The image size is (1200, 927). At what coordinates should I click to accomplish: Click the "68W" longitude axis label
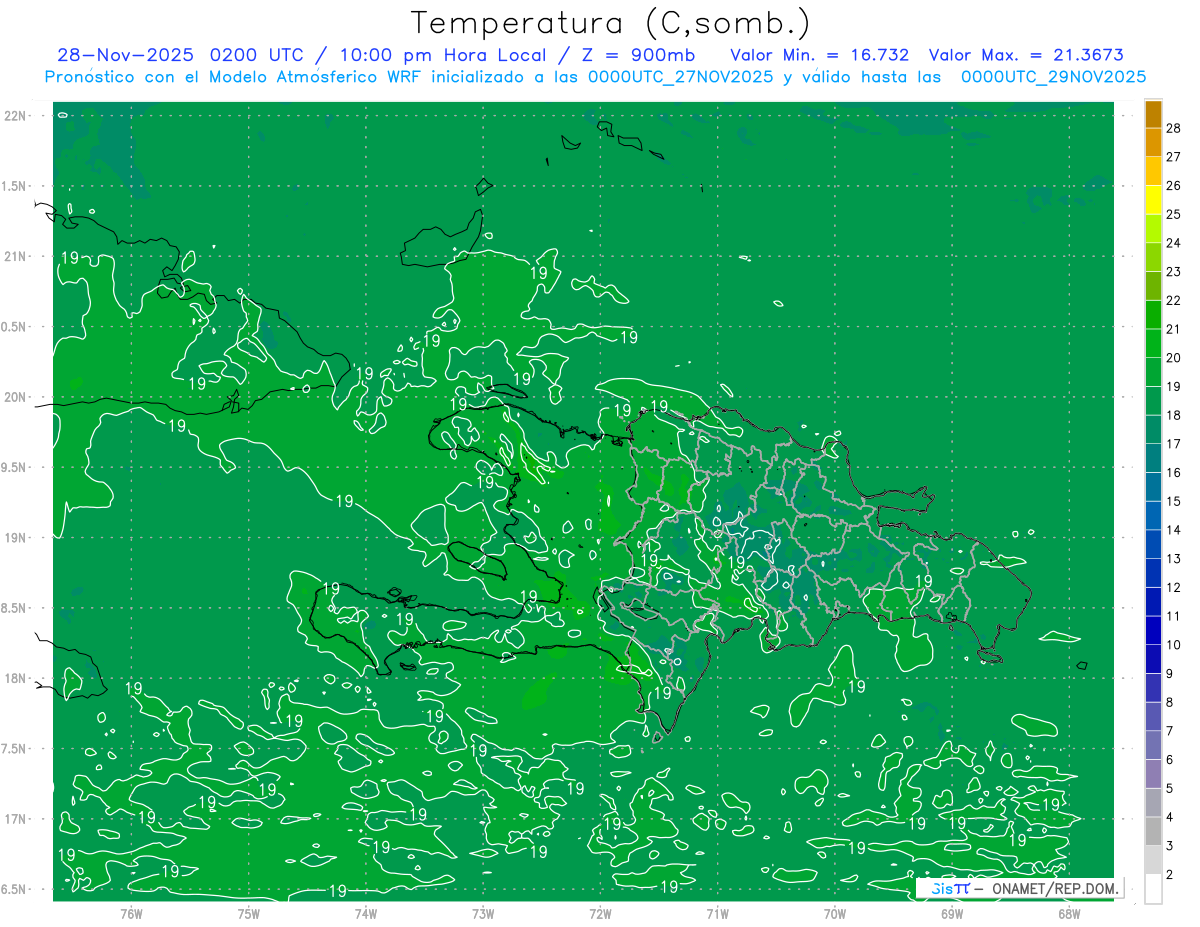click(x=1069, y=913)
